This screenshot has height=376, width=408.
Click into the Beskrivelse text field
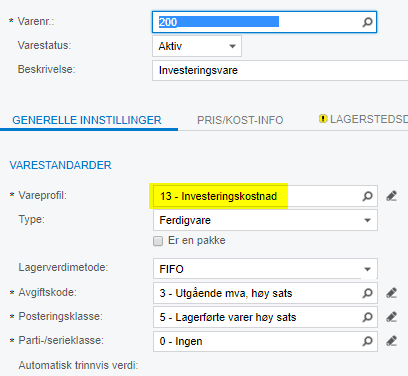280,70
